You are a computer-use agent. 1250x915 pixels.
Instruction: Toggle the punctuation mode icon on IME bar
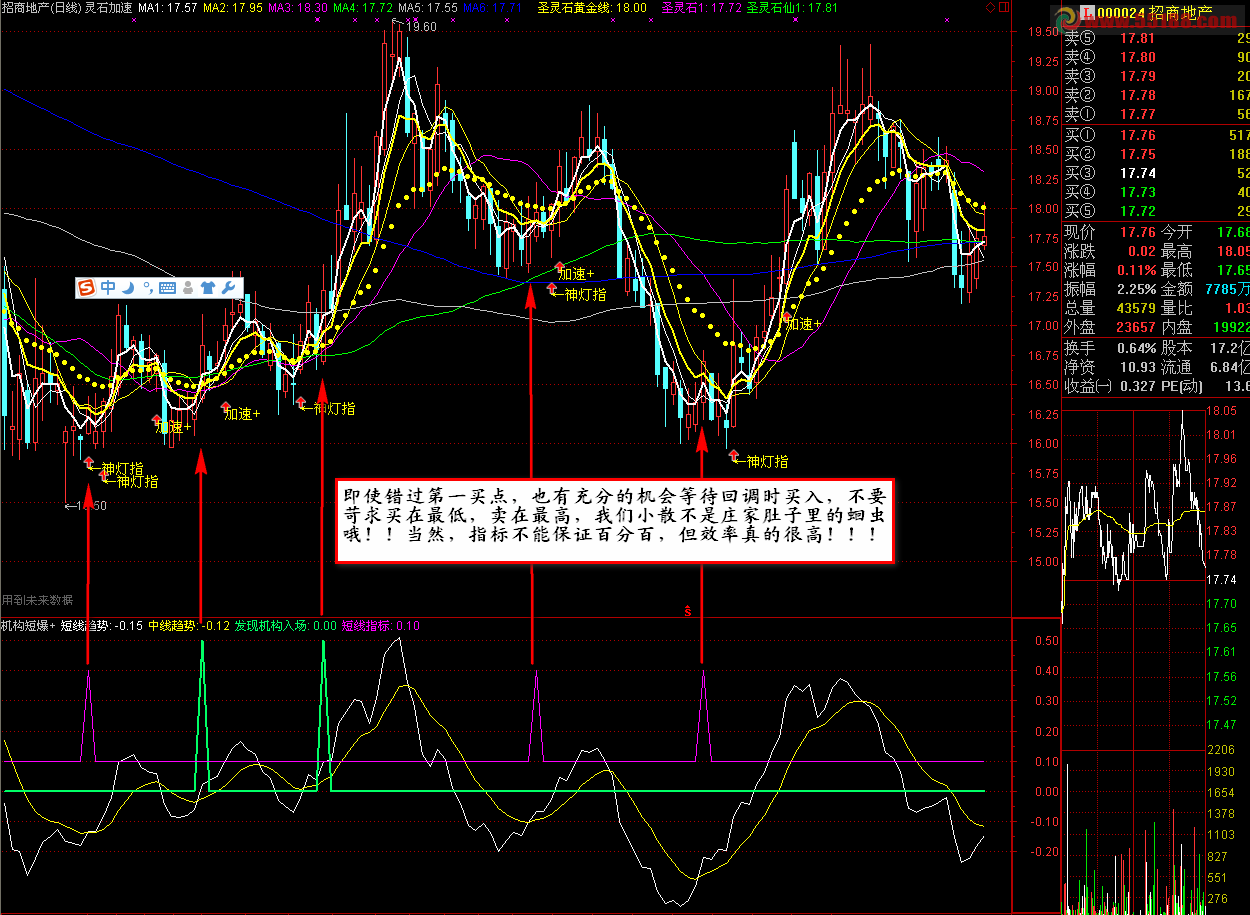click(147, 288)
